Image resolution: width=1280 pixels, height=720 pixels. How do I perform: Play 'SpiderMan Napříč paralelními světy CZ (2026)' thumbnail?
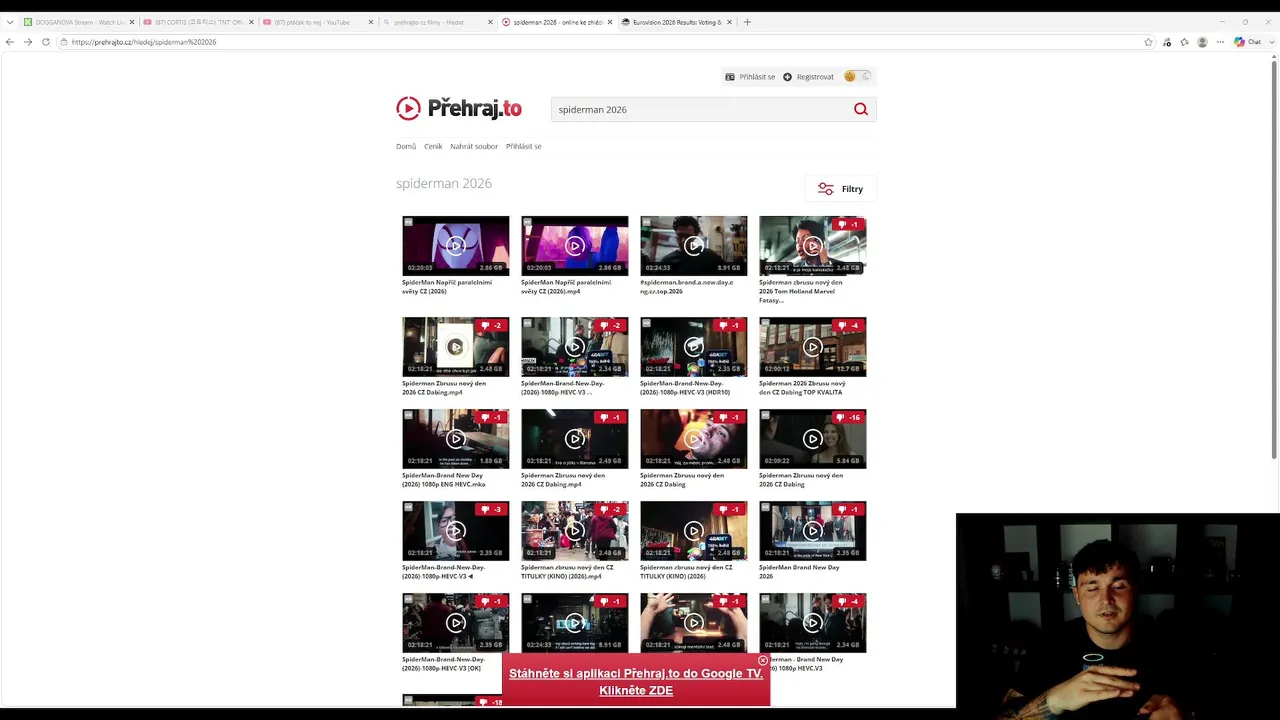(456, 246)
